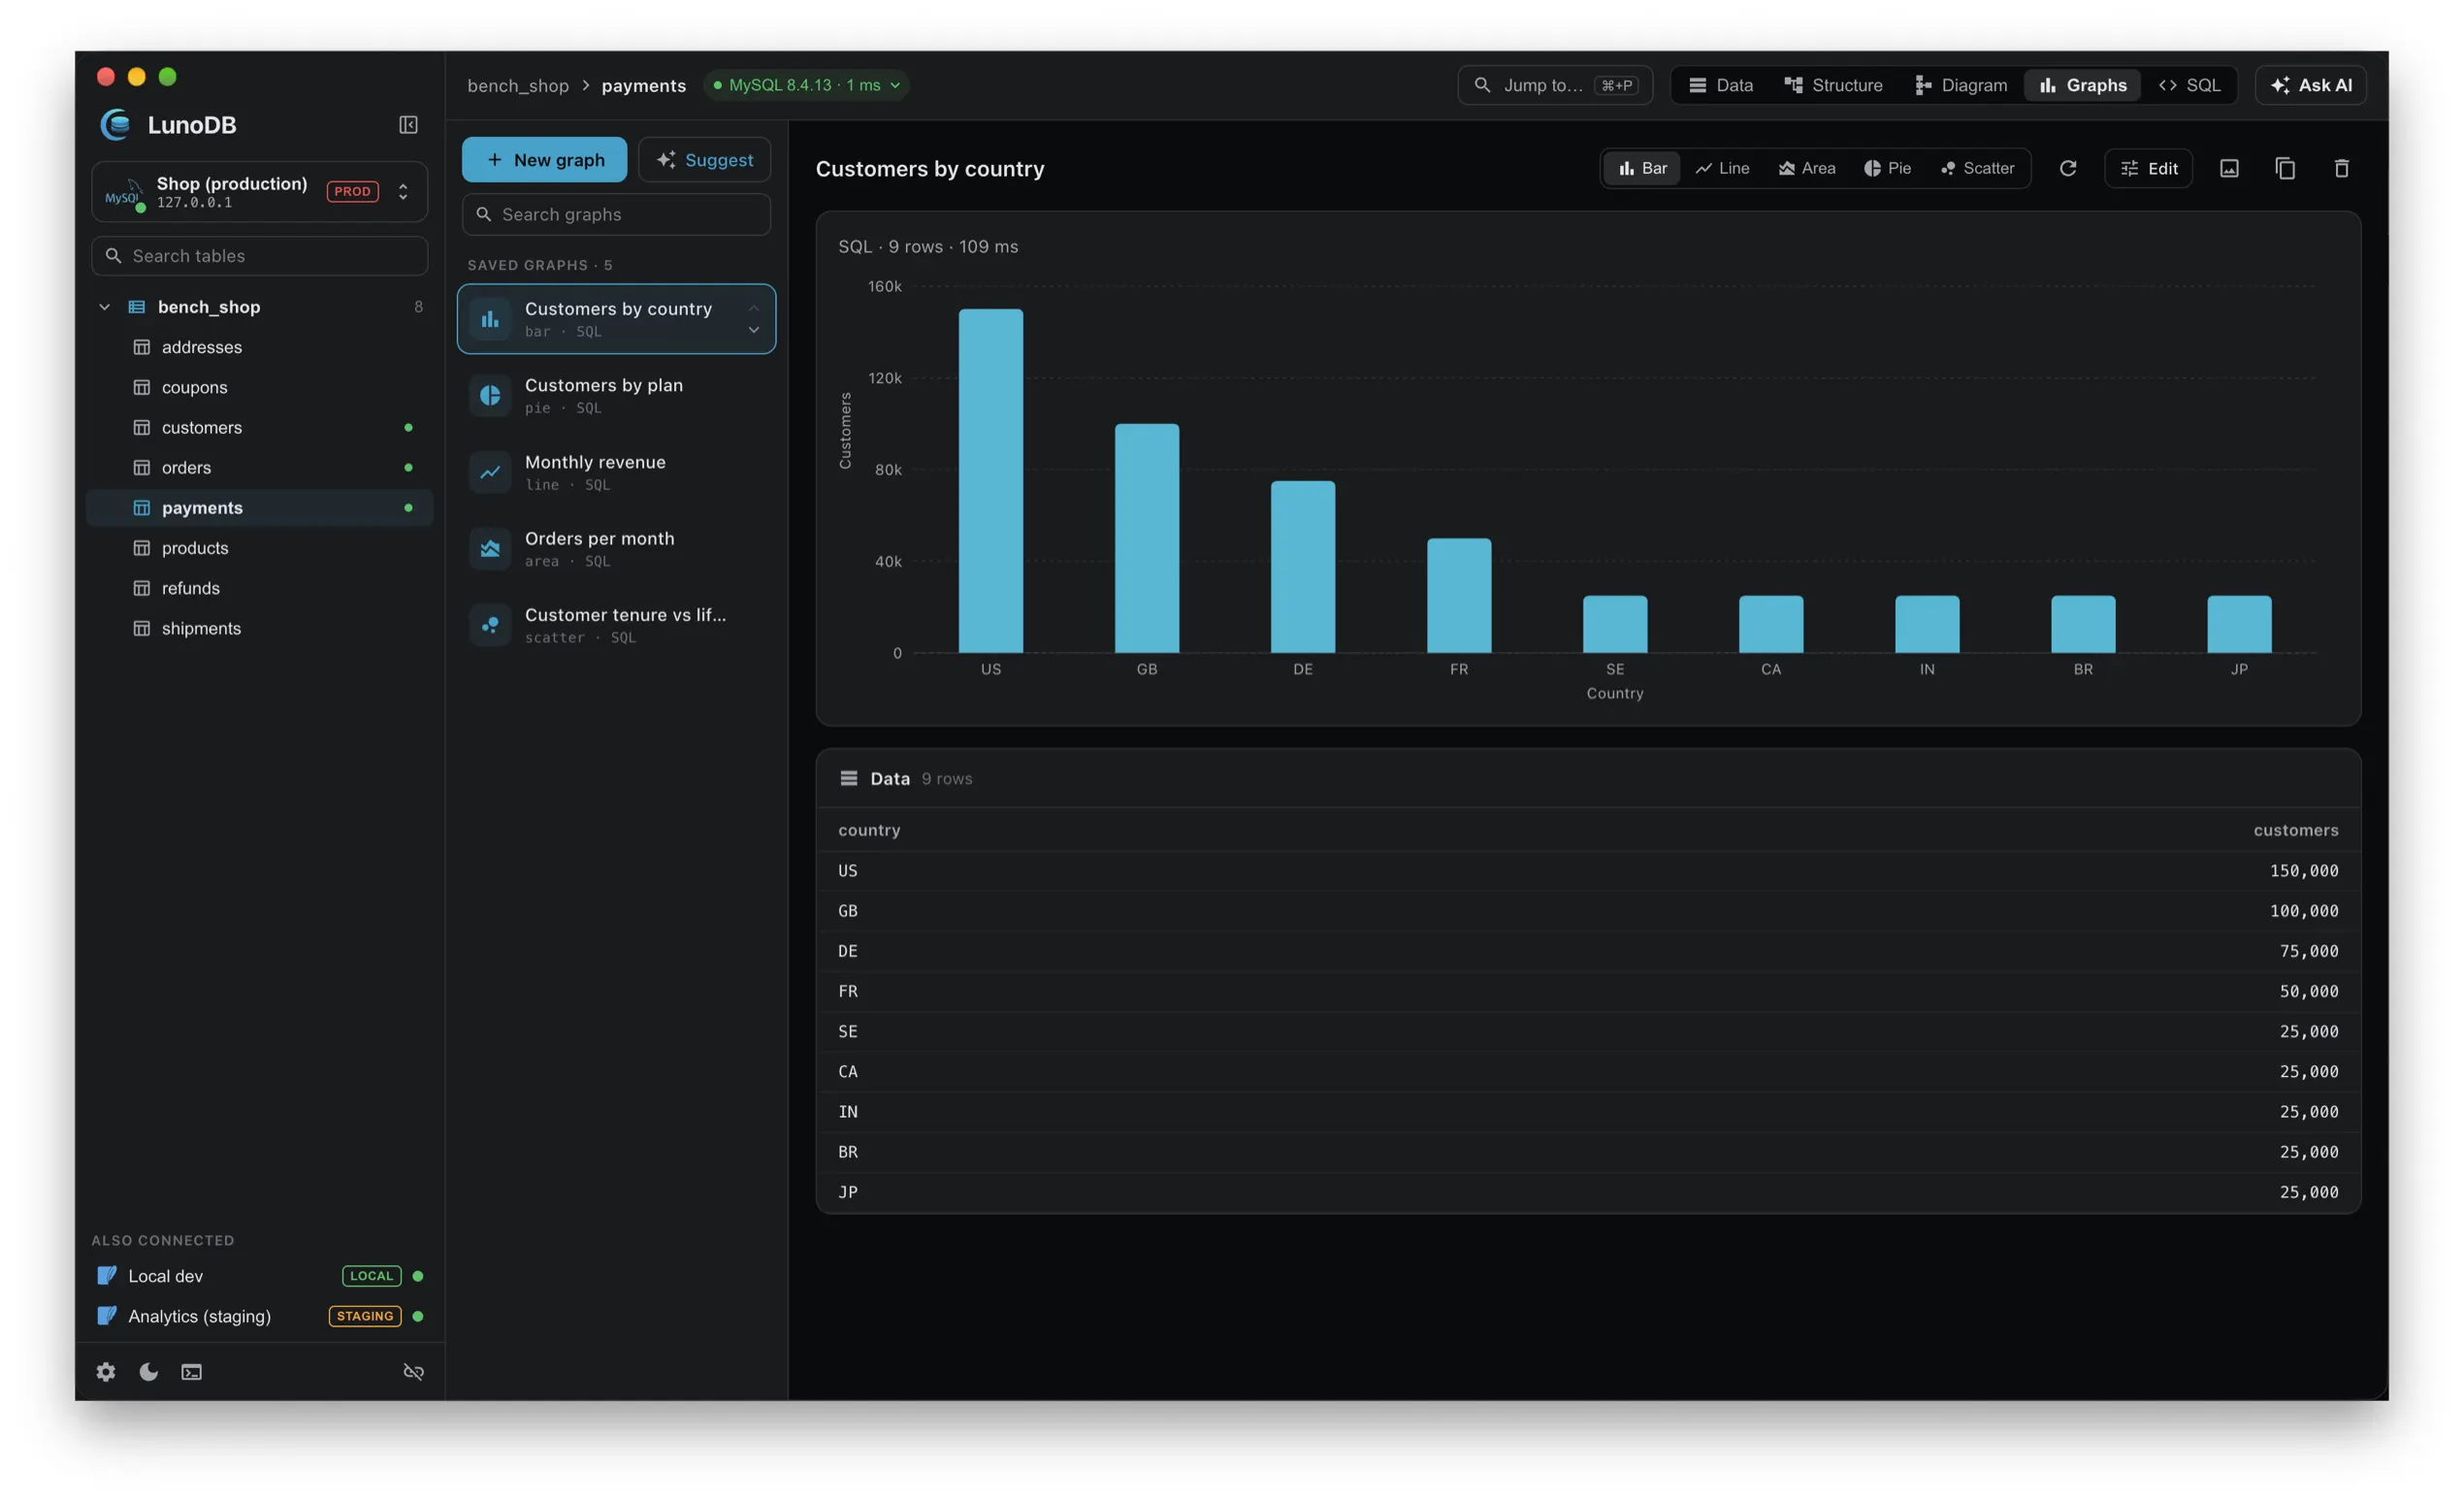Open the terminal console icon
Viewport: 2464px width, 1500px height.
[191, 1372]
